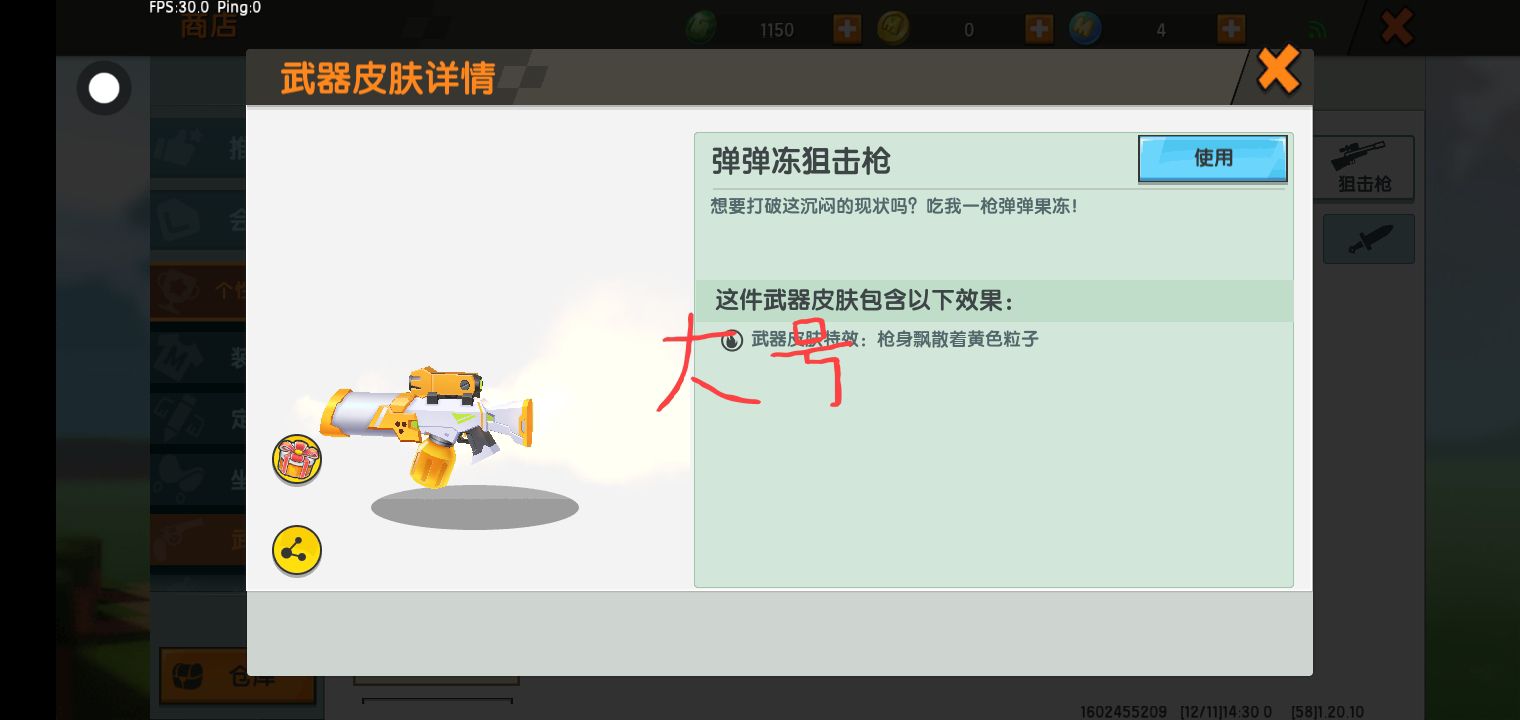Viewport: 1520px width, 720px height.
Task: Click the gold coin currency icon
Action: coord(893,28)
